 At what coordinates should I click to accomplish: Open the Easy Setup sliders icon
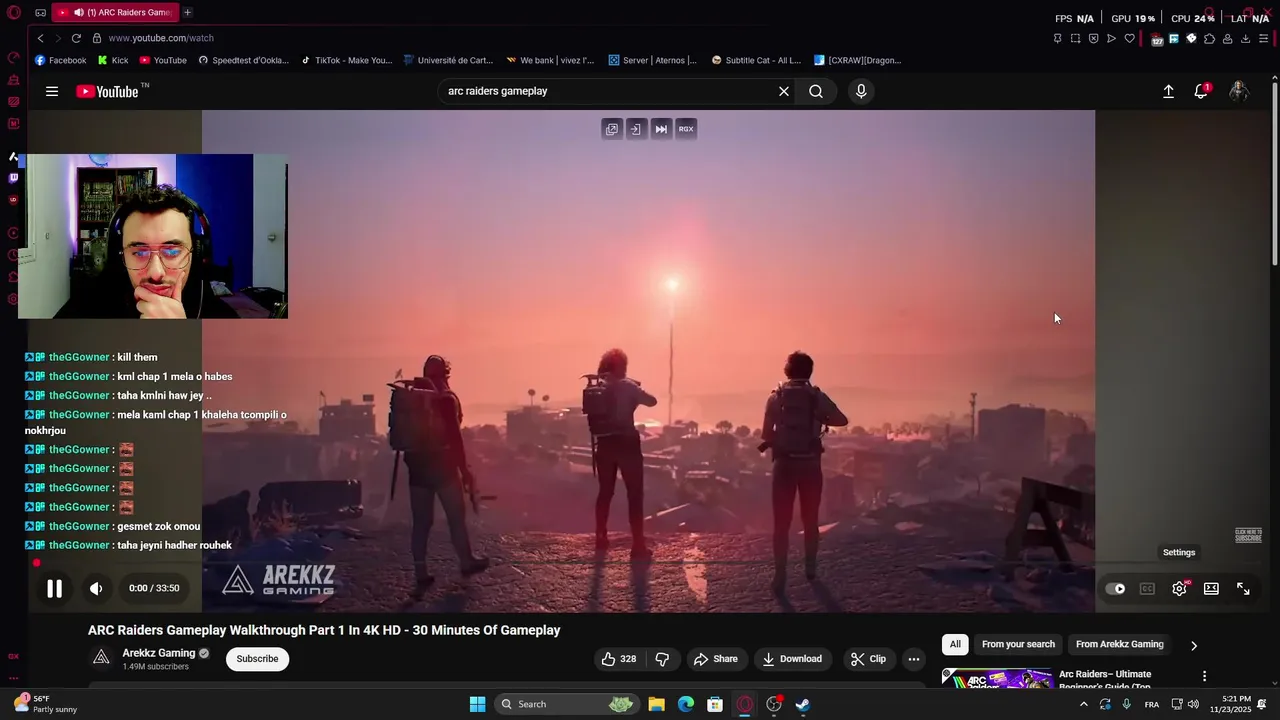coord(1264,38)
